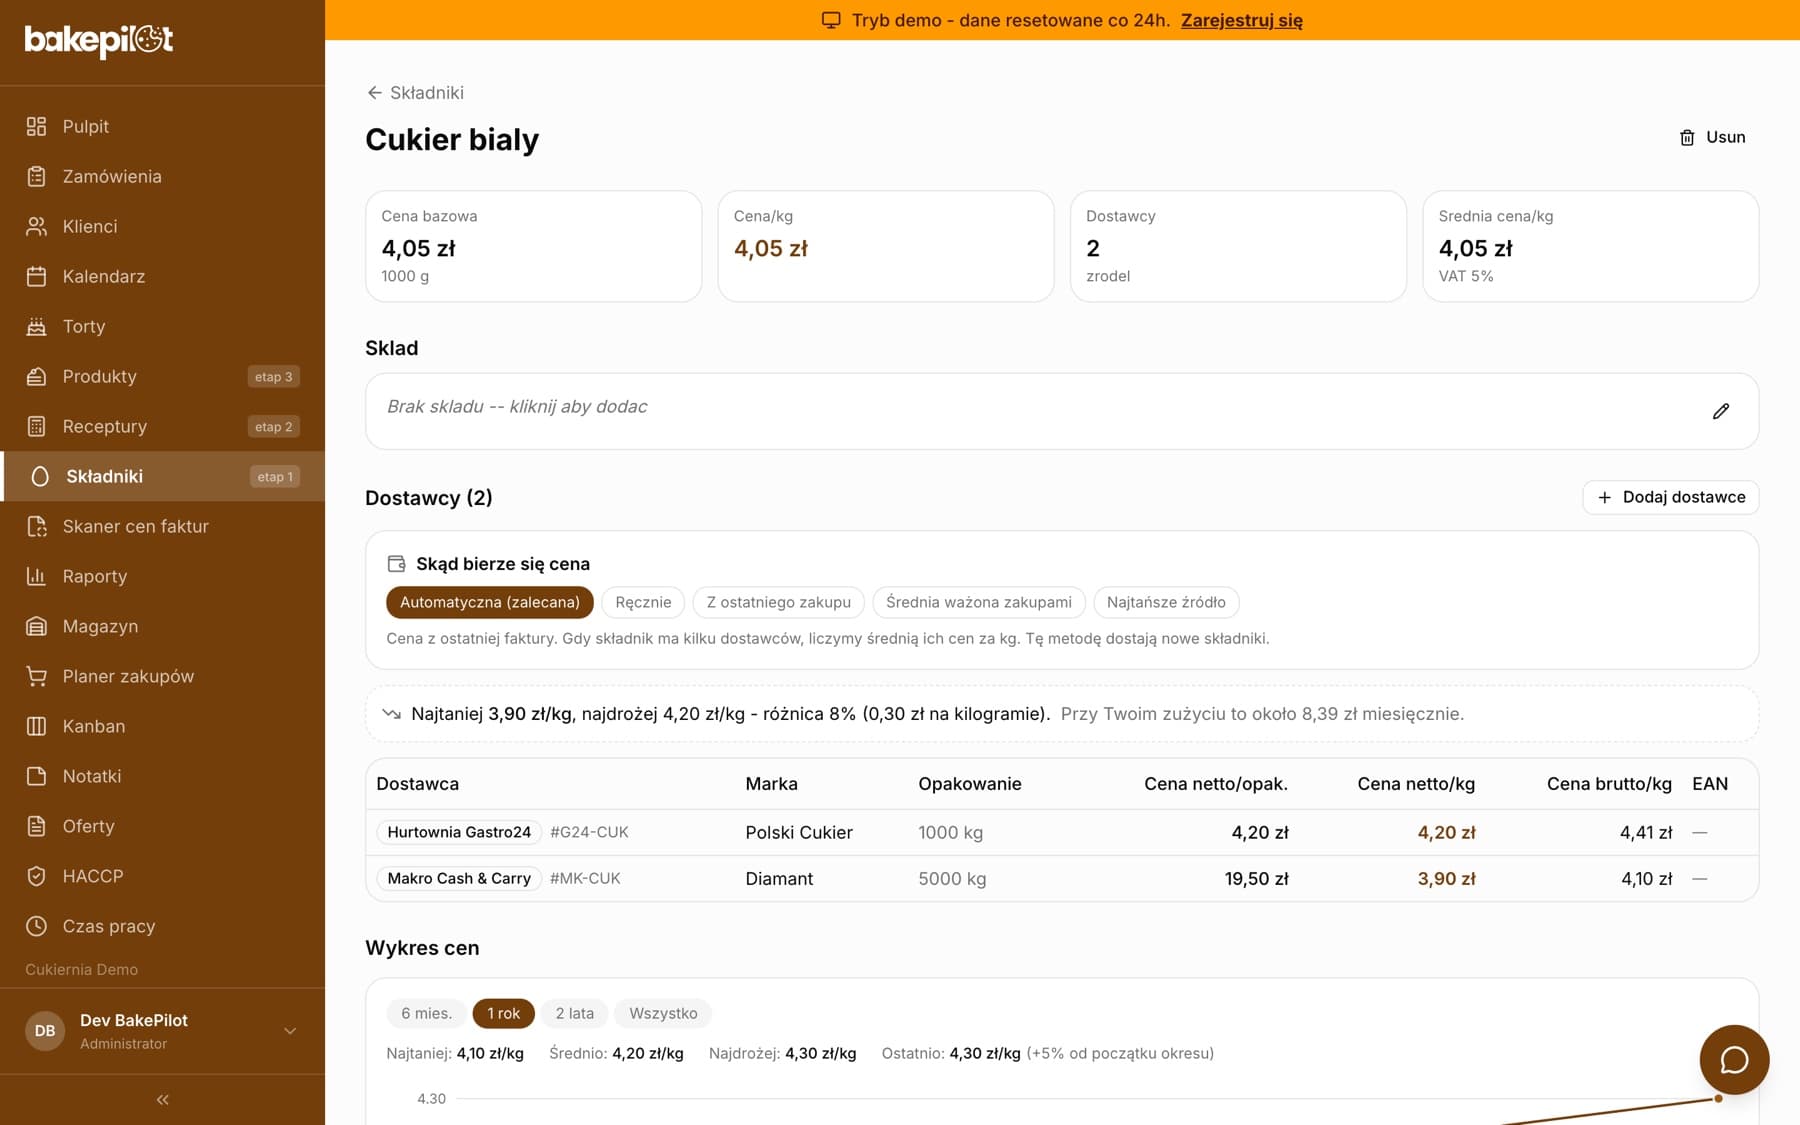
Task: Switch chart range to 6 mies.
Action: 426,1013
